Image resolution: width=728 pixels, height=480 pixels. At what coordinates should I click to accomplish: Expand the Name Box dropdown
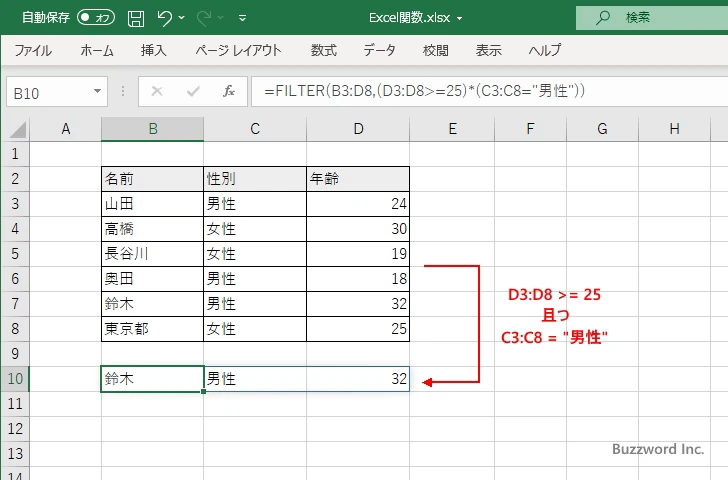97,91
